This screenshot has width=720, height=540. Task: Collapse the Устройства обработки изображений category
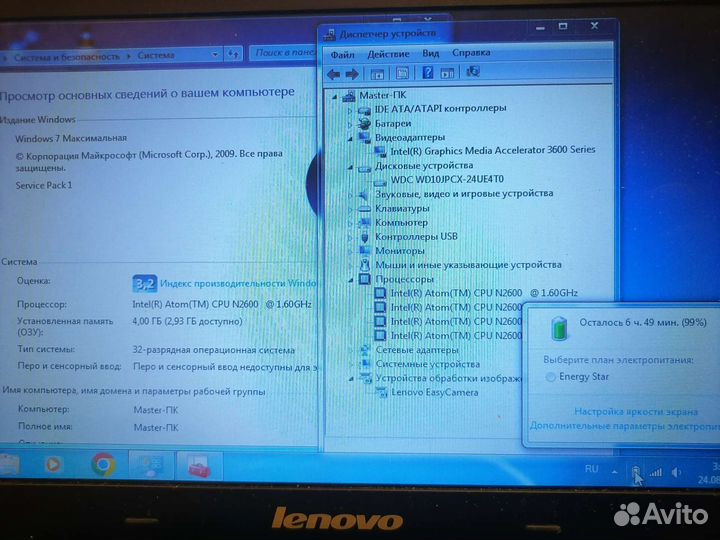[350, 379]
